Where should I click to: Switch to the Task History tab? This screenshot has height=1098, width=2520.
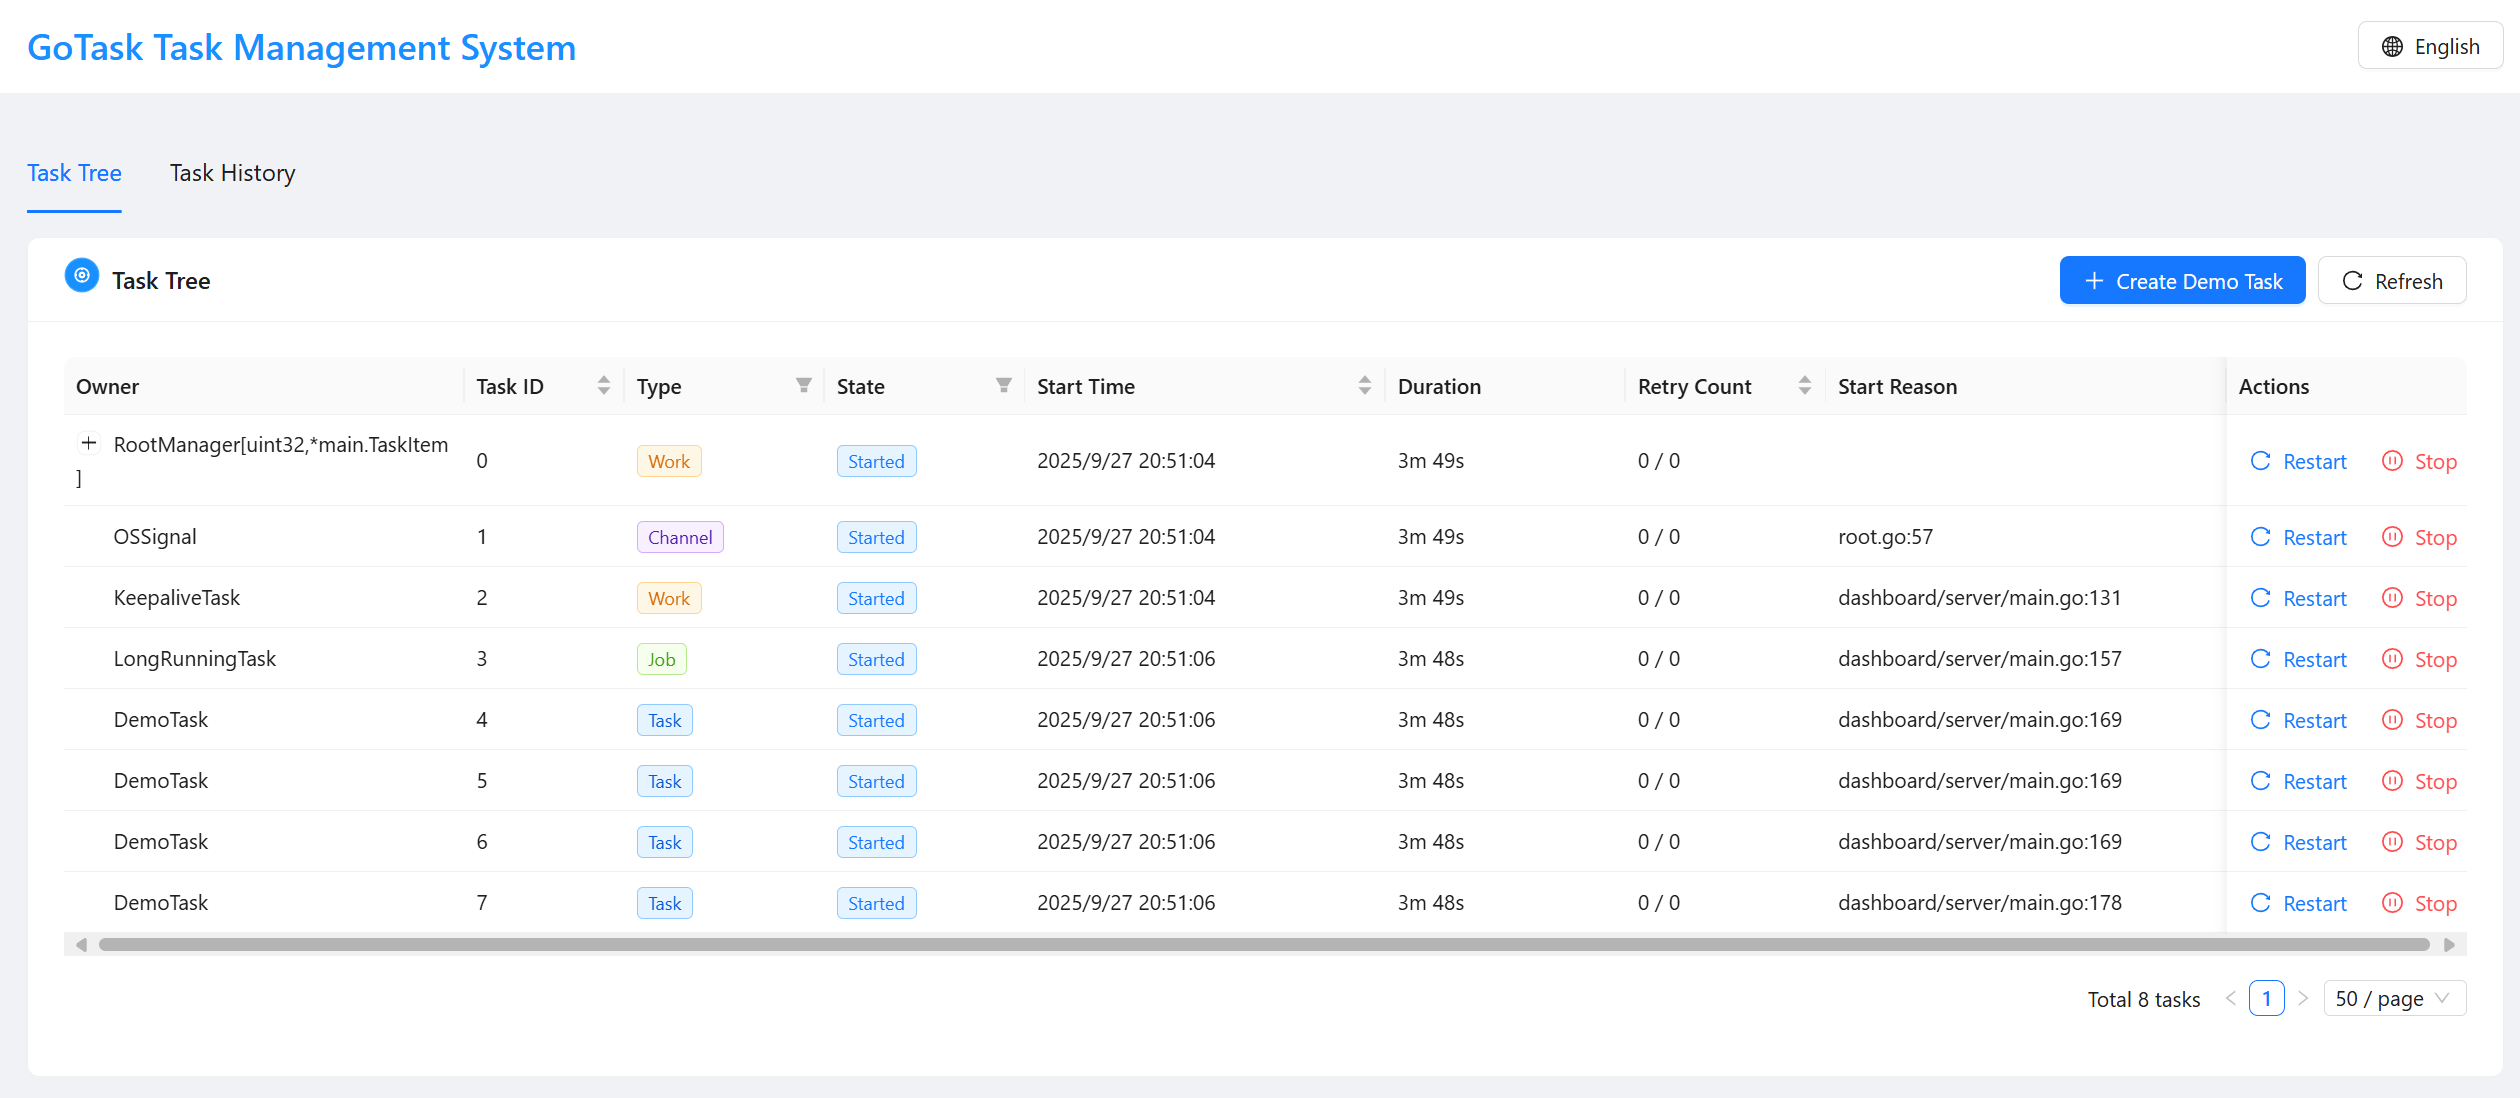[x=232, y=173]
